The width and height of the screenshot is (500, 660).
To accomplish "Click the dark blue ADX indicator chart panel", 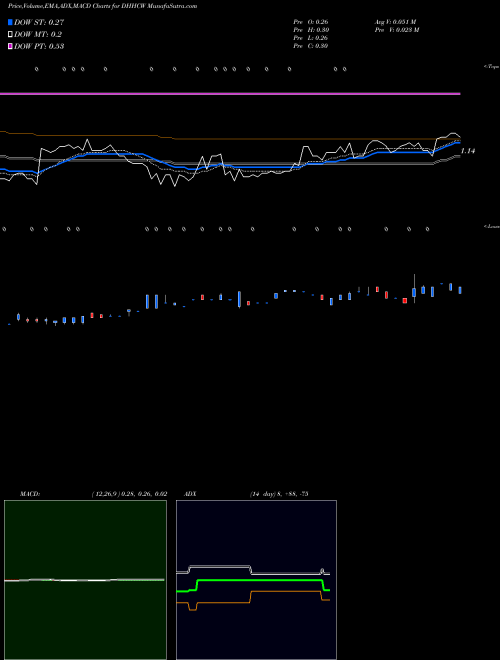I will (256, 580).
